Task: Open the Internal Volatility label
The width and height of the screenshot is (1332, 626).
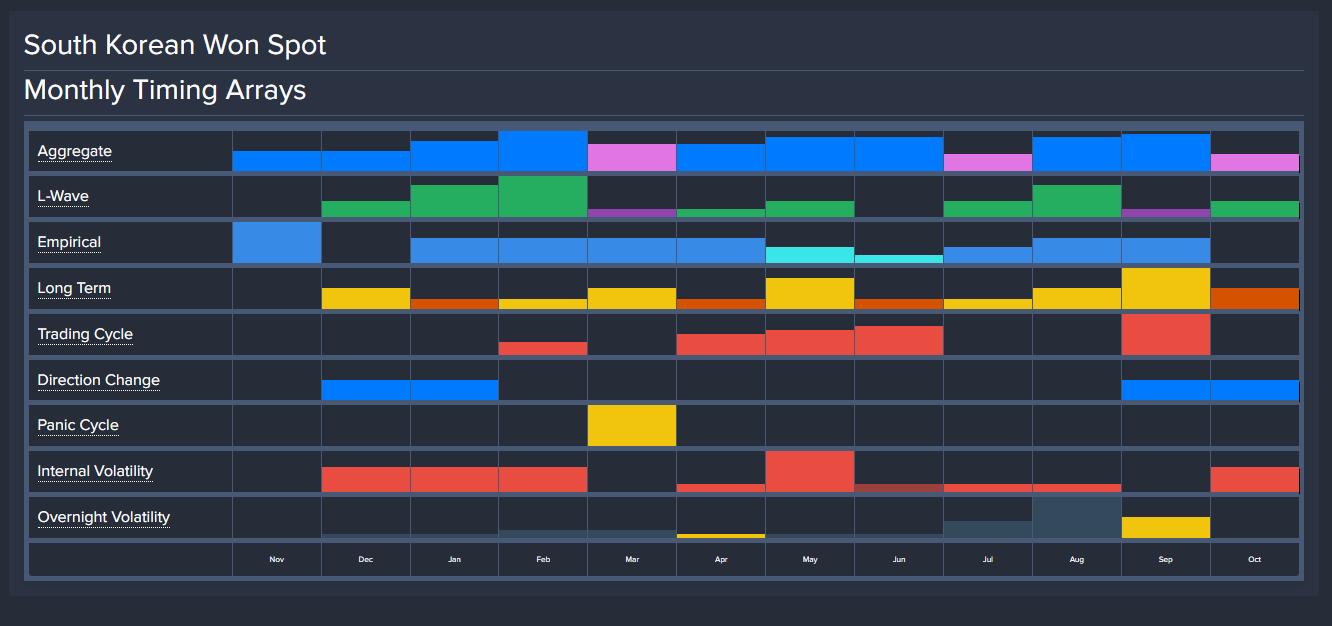Action: coord(95,471)
